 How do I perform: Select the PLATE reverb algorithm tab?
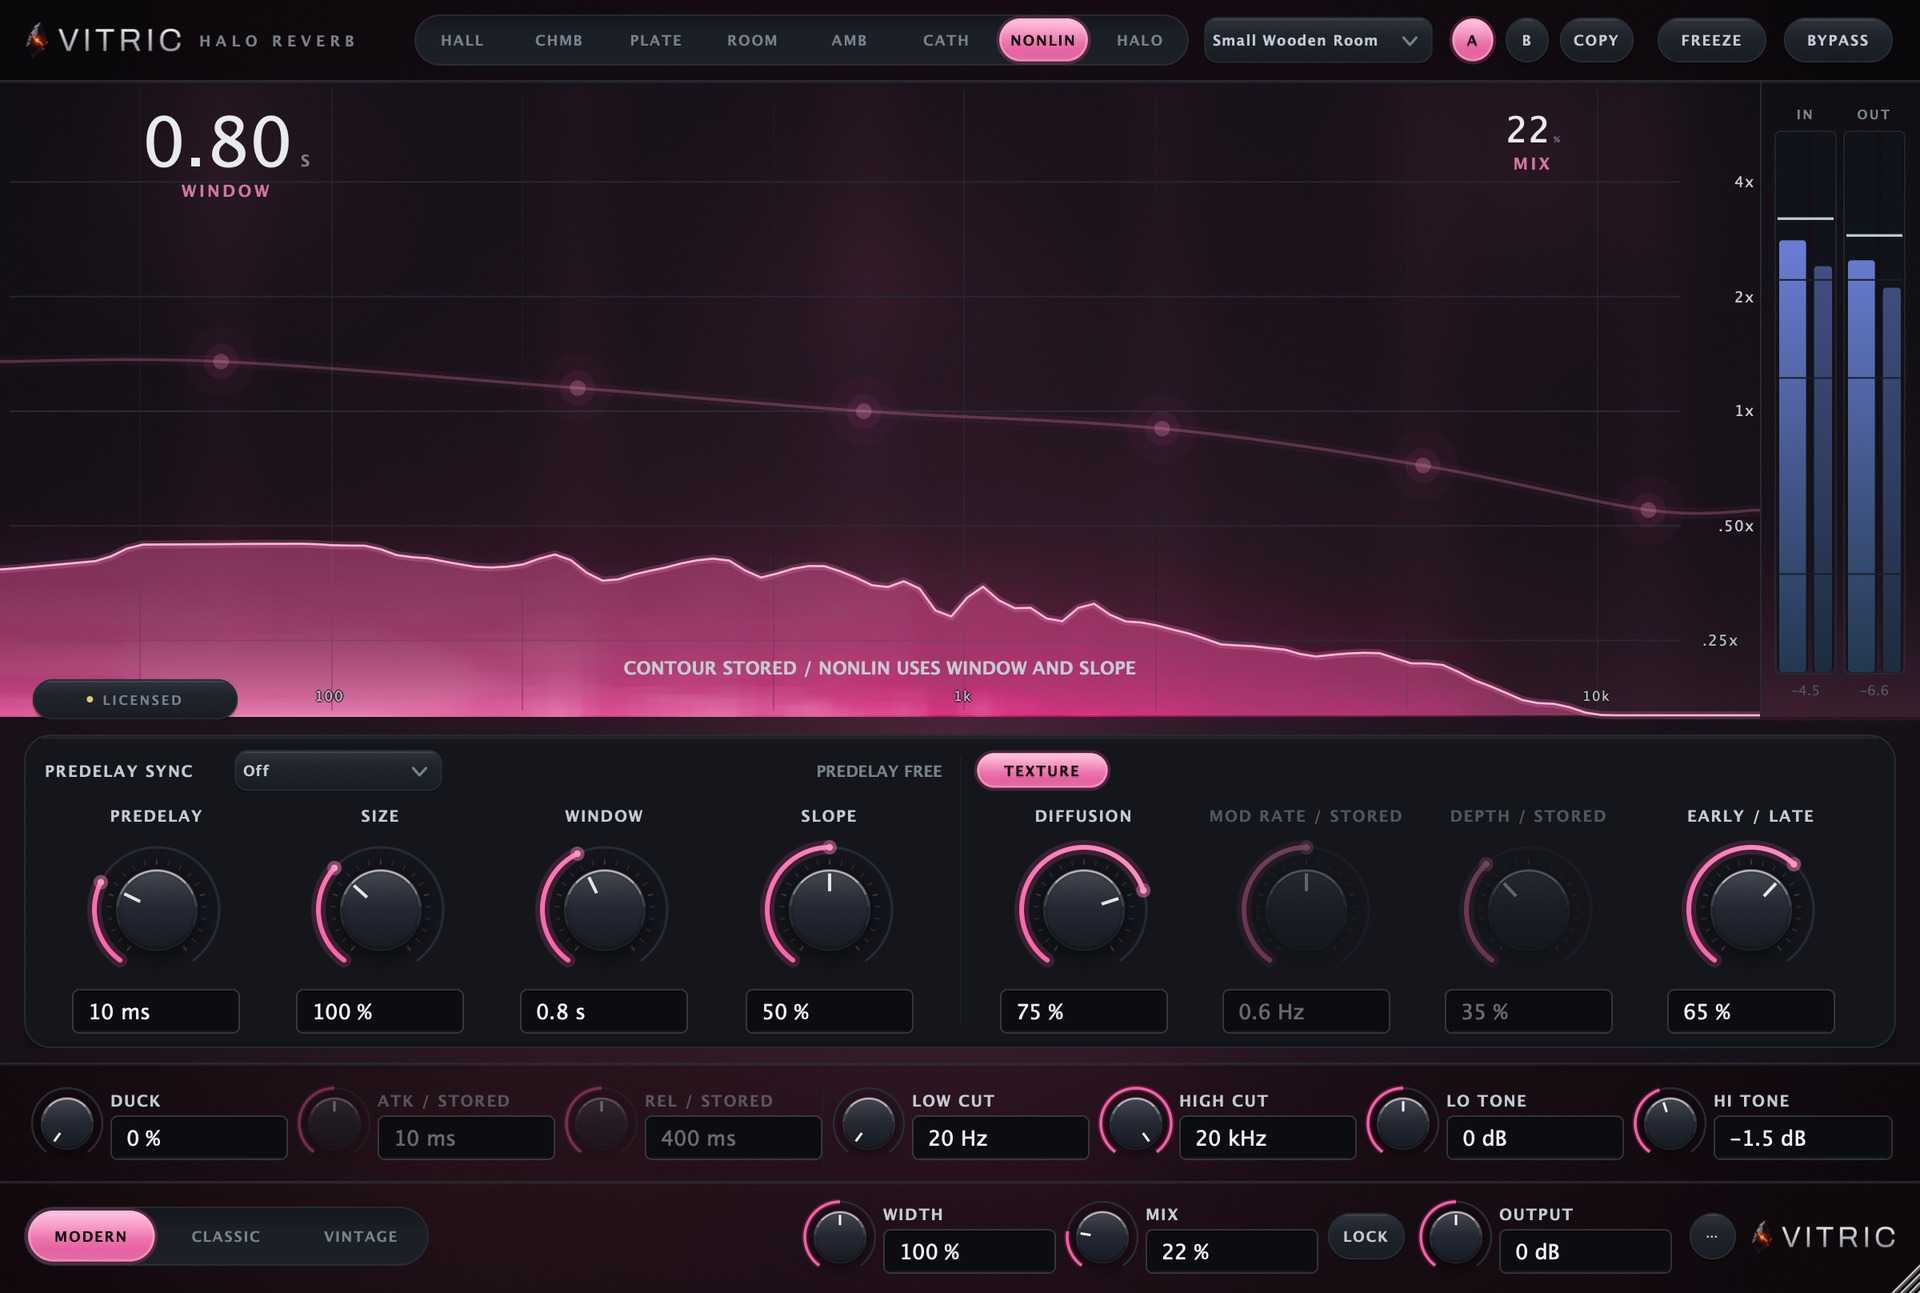656,40
